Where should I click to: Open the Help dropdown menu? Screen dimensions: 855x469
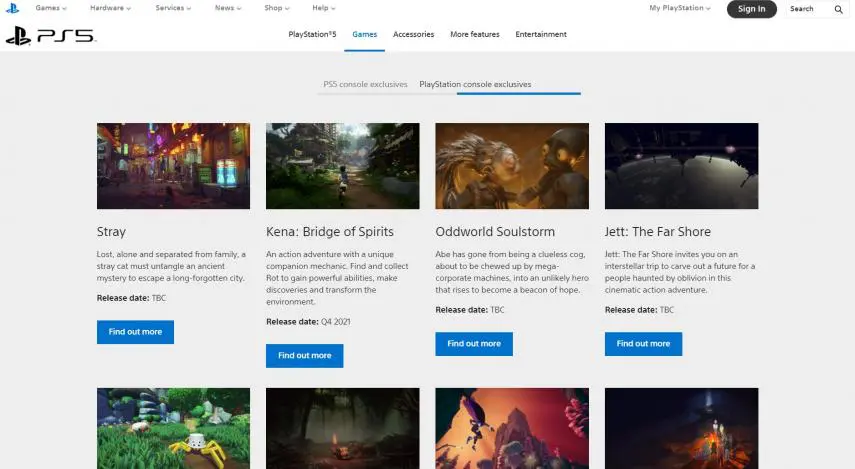tap(323, 8)
